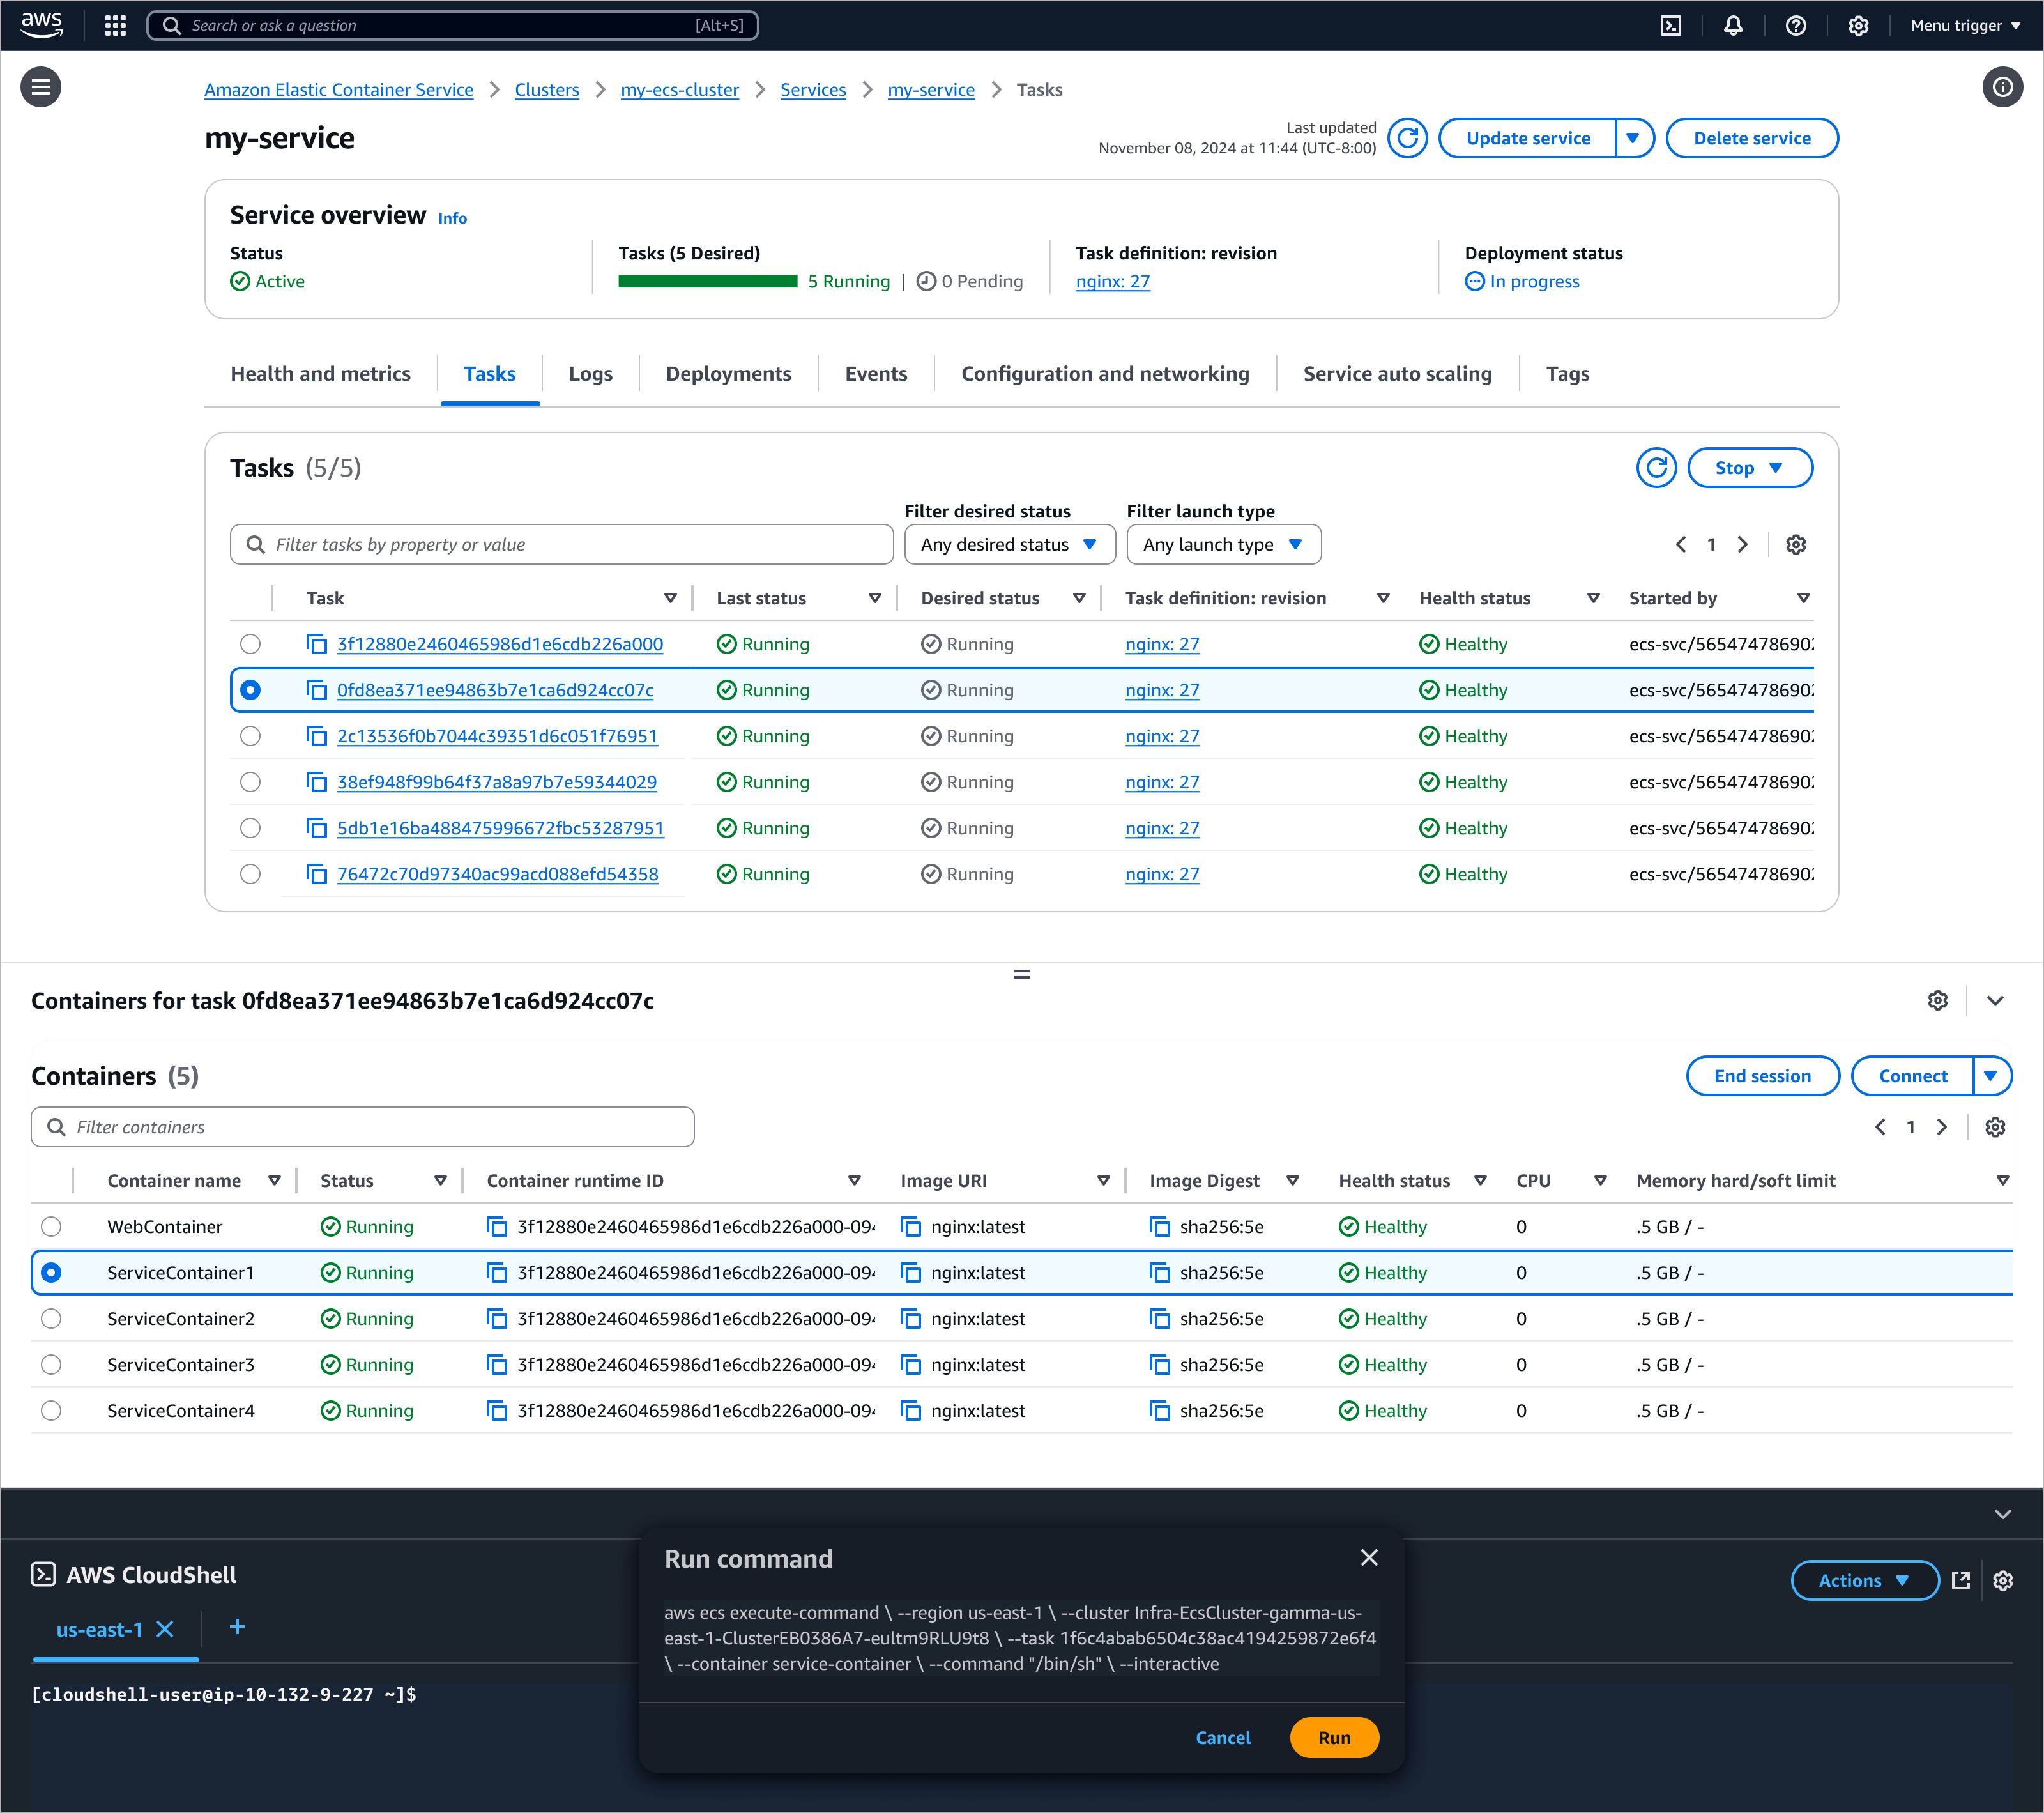Select the ServiceContainer4 radio button

(51, 1411)
